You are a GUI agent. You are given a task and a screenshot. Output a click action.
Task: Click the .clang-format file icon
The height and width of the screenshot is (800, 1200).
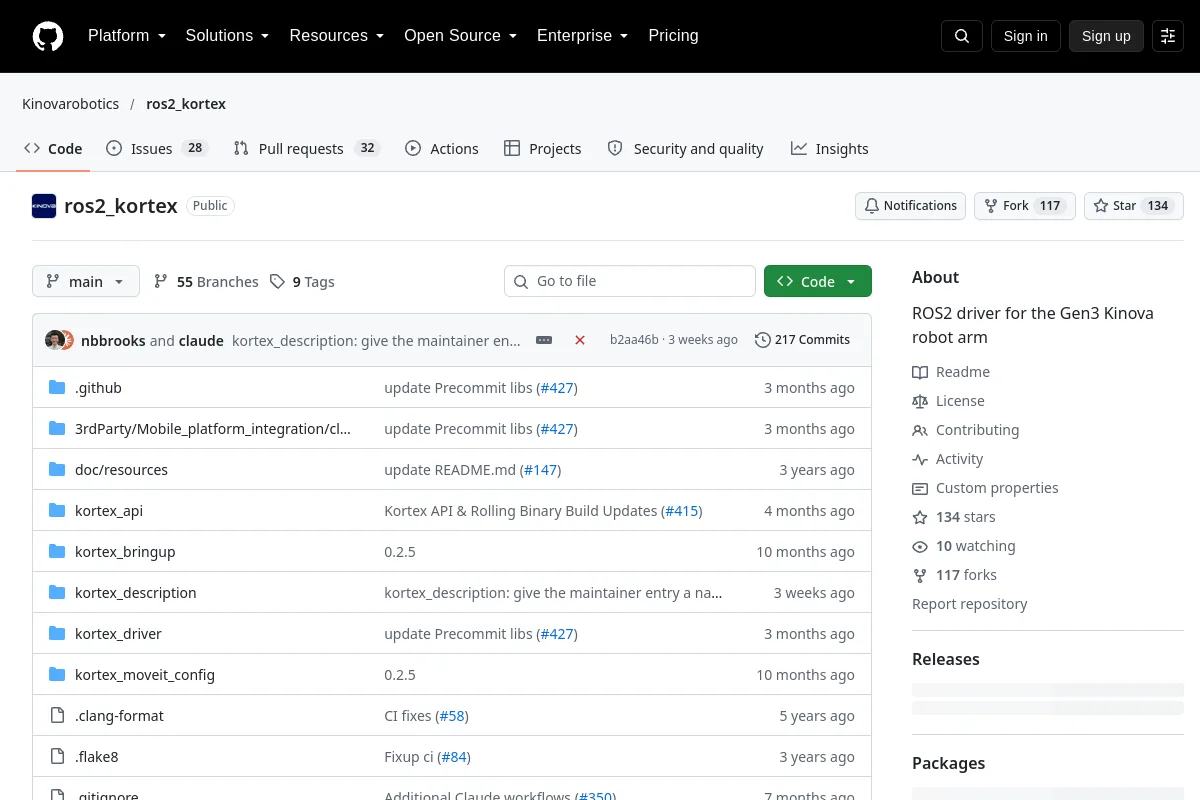point(57,716)
